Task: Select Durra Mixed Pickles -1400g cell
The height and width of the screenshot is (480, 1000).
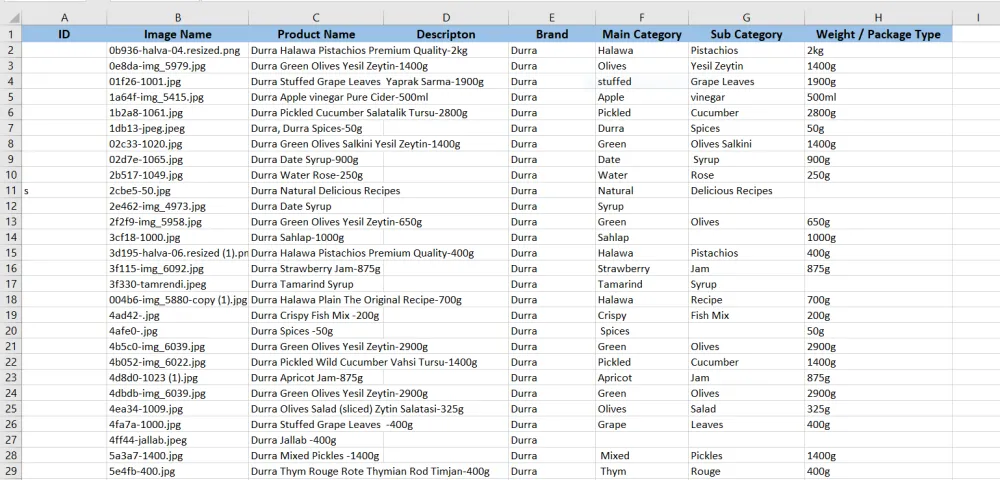Action: 316,456
